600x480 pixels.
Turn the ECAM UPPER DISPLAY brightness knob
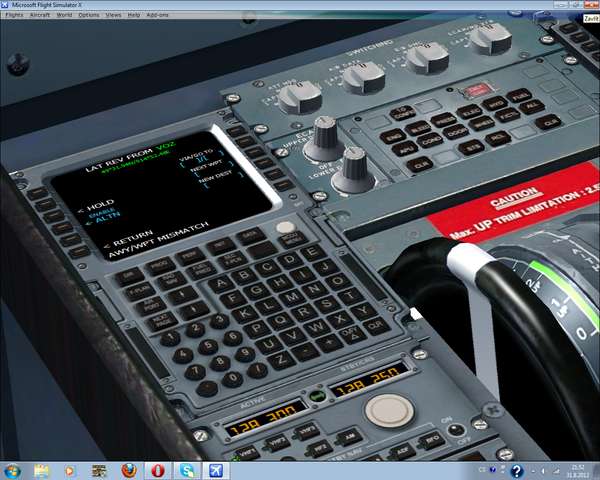pyautogui.click(x=324, y=139)
